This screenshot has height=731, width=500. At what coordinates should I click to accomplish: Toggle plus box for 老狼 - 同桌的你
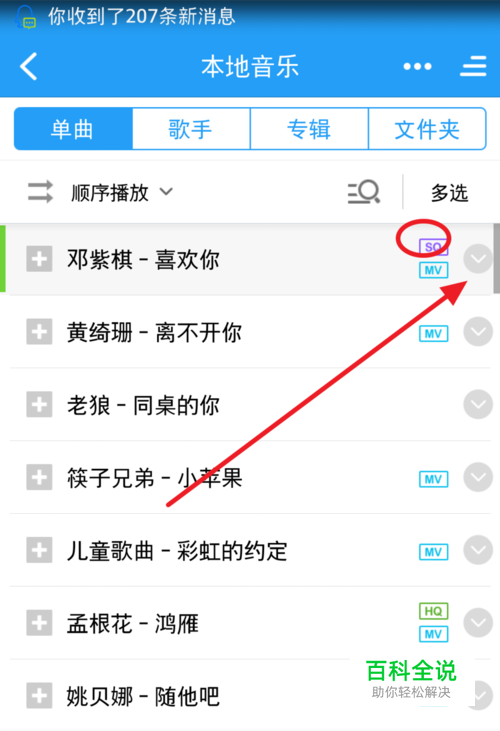pos(39,404)
